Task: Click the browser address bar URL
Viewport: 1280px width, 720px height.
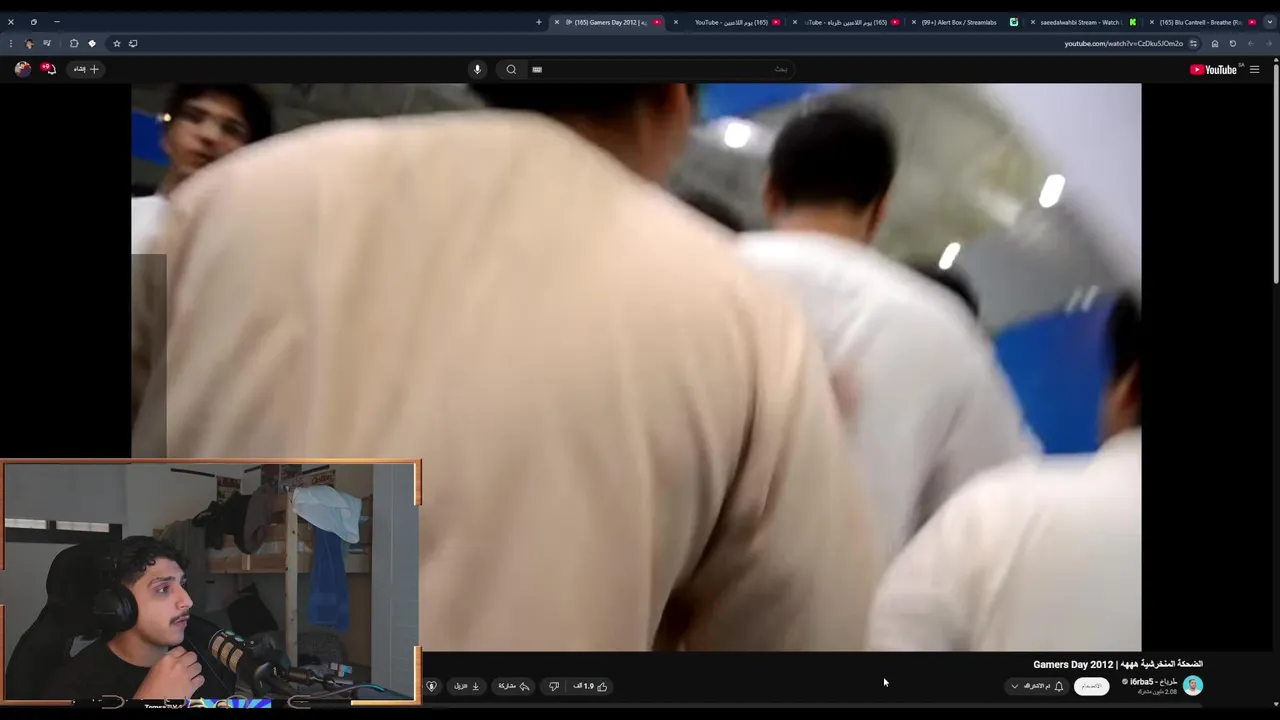Action: [1123, 44]
